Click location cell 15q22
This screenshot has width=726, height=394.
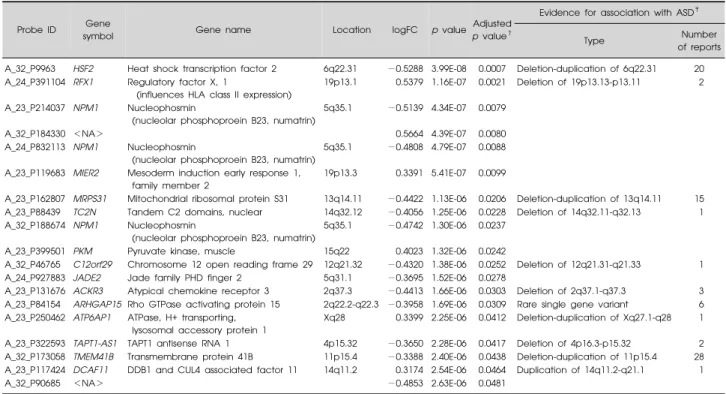point(336,251)
